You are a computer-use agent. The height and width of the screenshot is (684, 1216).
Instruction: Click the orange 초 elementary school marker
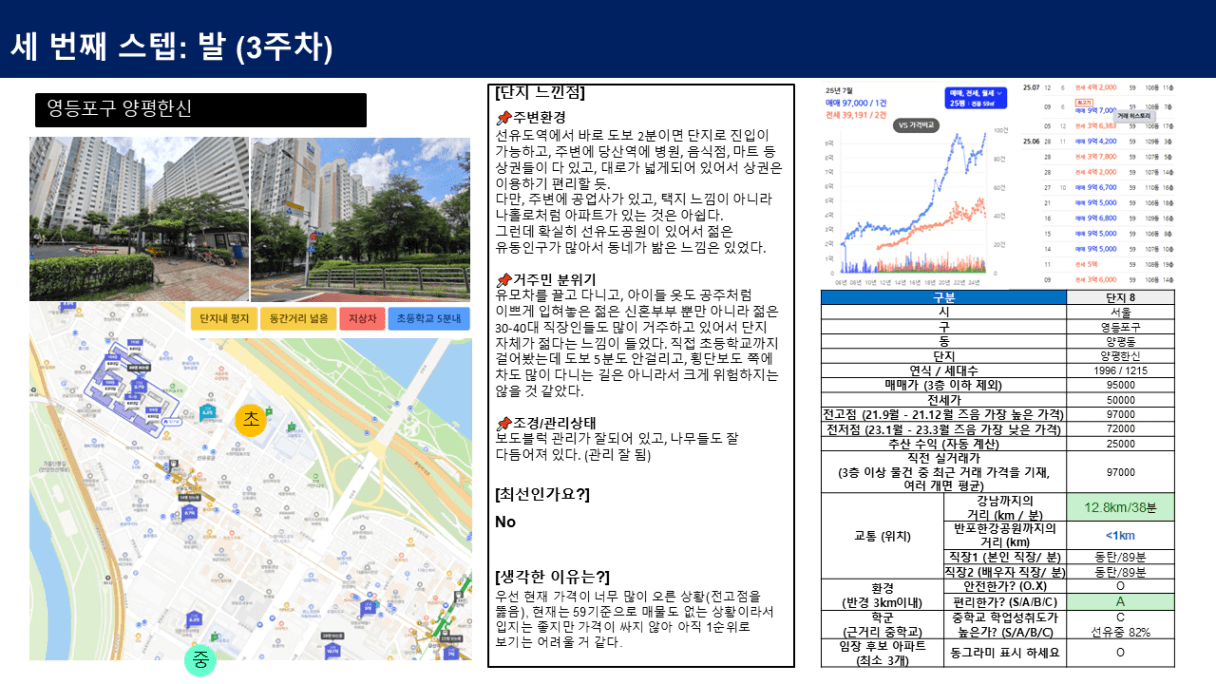click(x=250, y=421)
